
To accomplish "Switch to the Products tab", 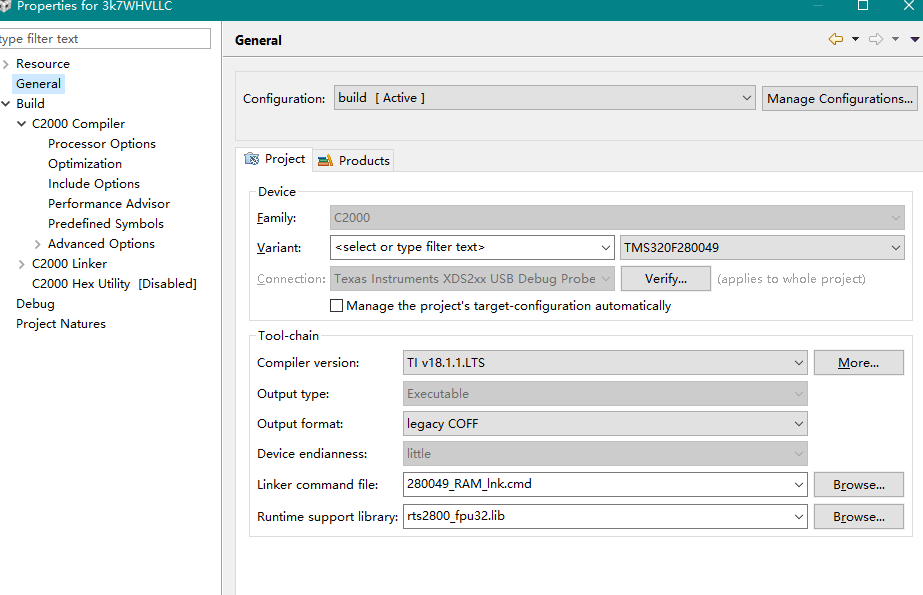I will point(355,160).
